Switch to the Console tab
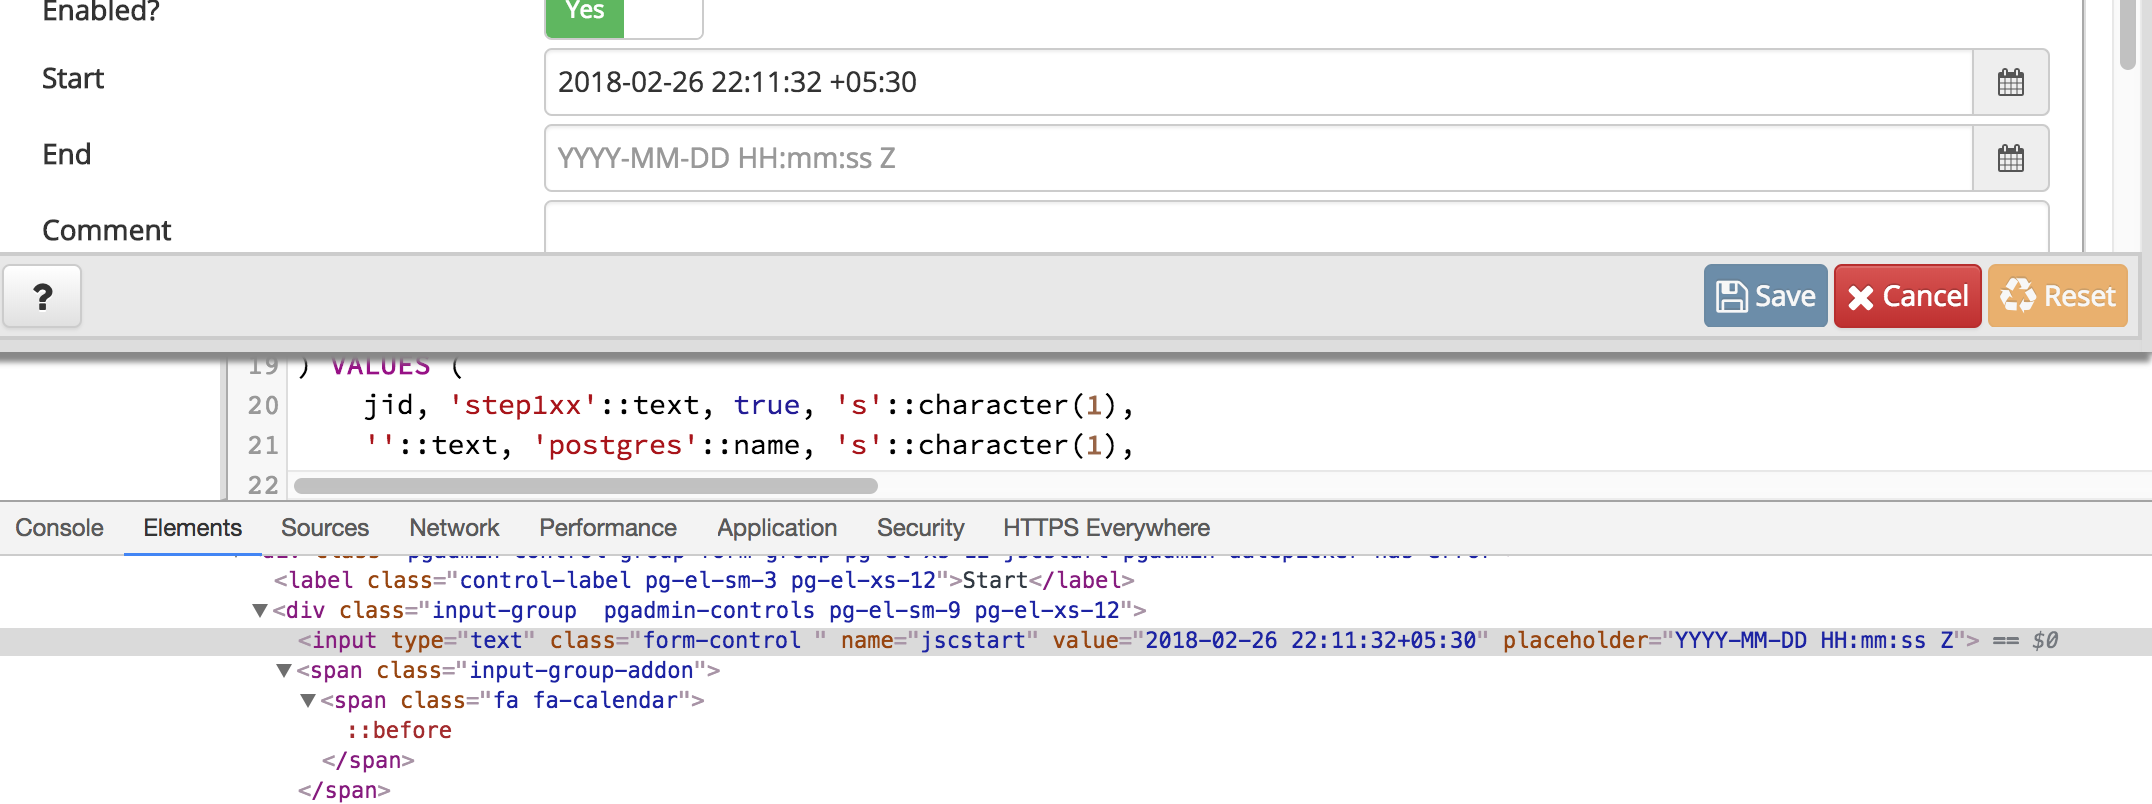This screenshot has width=2152, height=804. point(59,528)
